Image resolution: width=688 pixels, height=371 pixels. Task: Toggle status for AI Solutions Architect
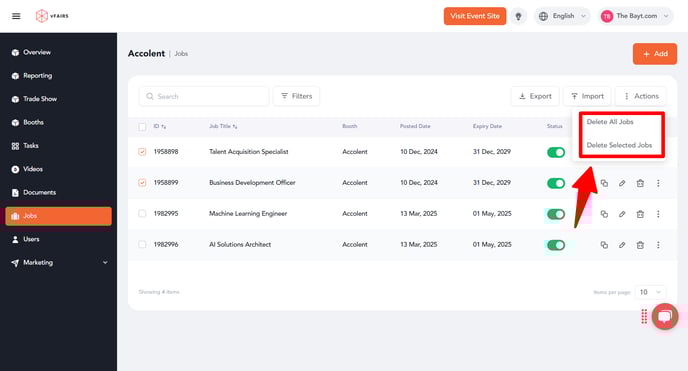[x=556, y=245]
